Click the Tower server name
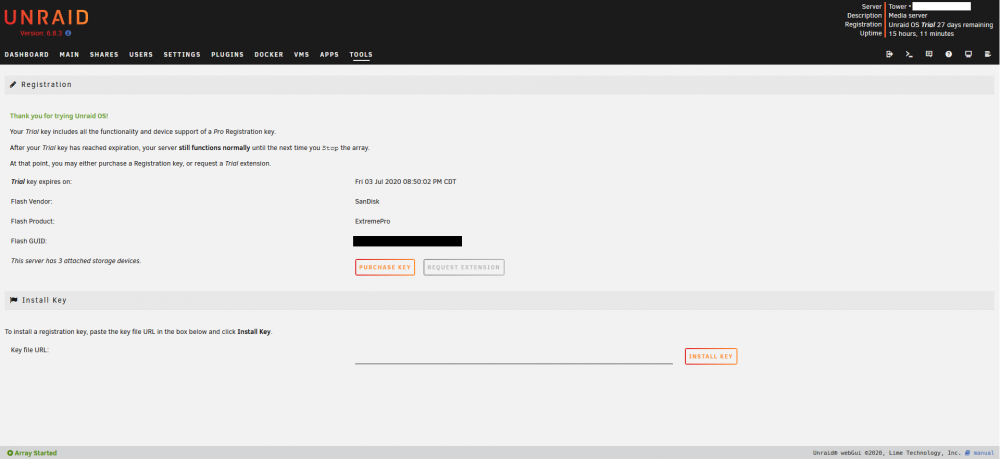This screenshot has width=1000, height=459. click(898, 6)
